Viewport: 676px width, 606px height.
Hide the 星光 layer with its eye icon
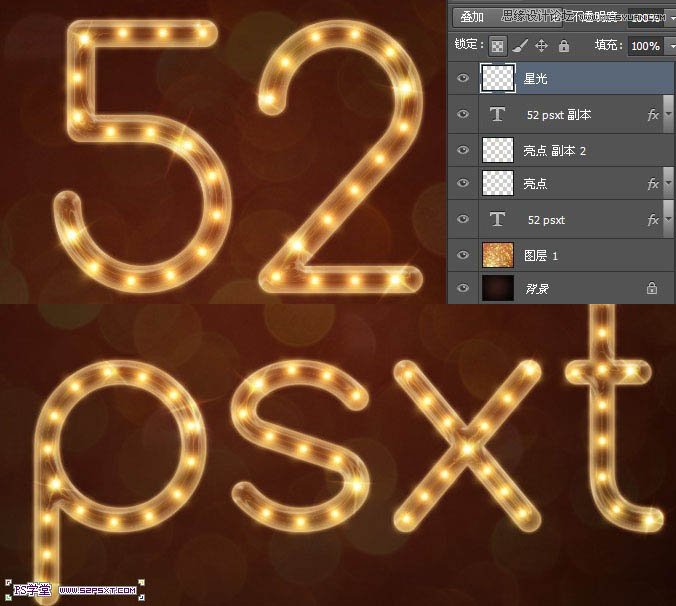[462, 79]
